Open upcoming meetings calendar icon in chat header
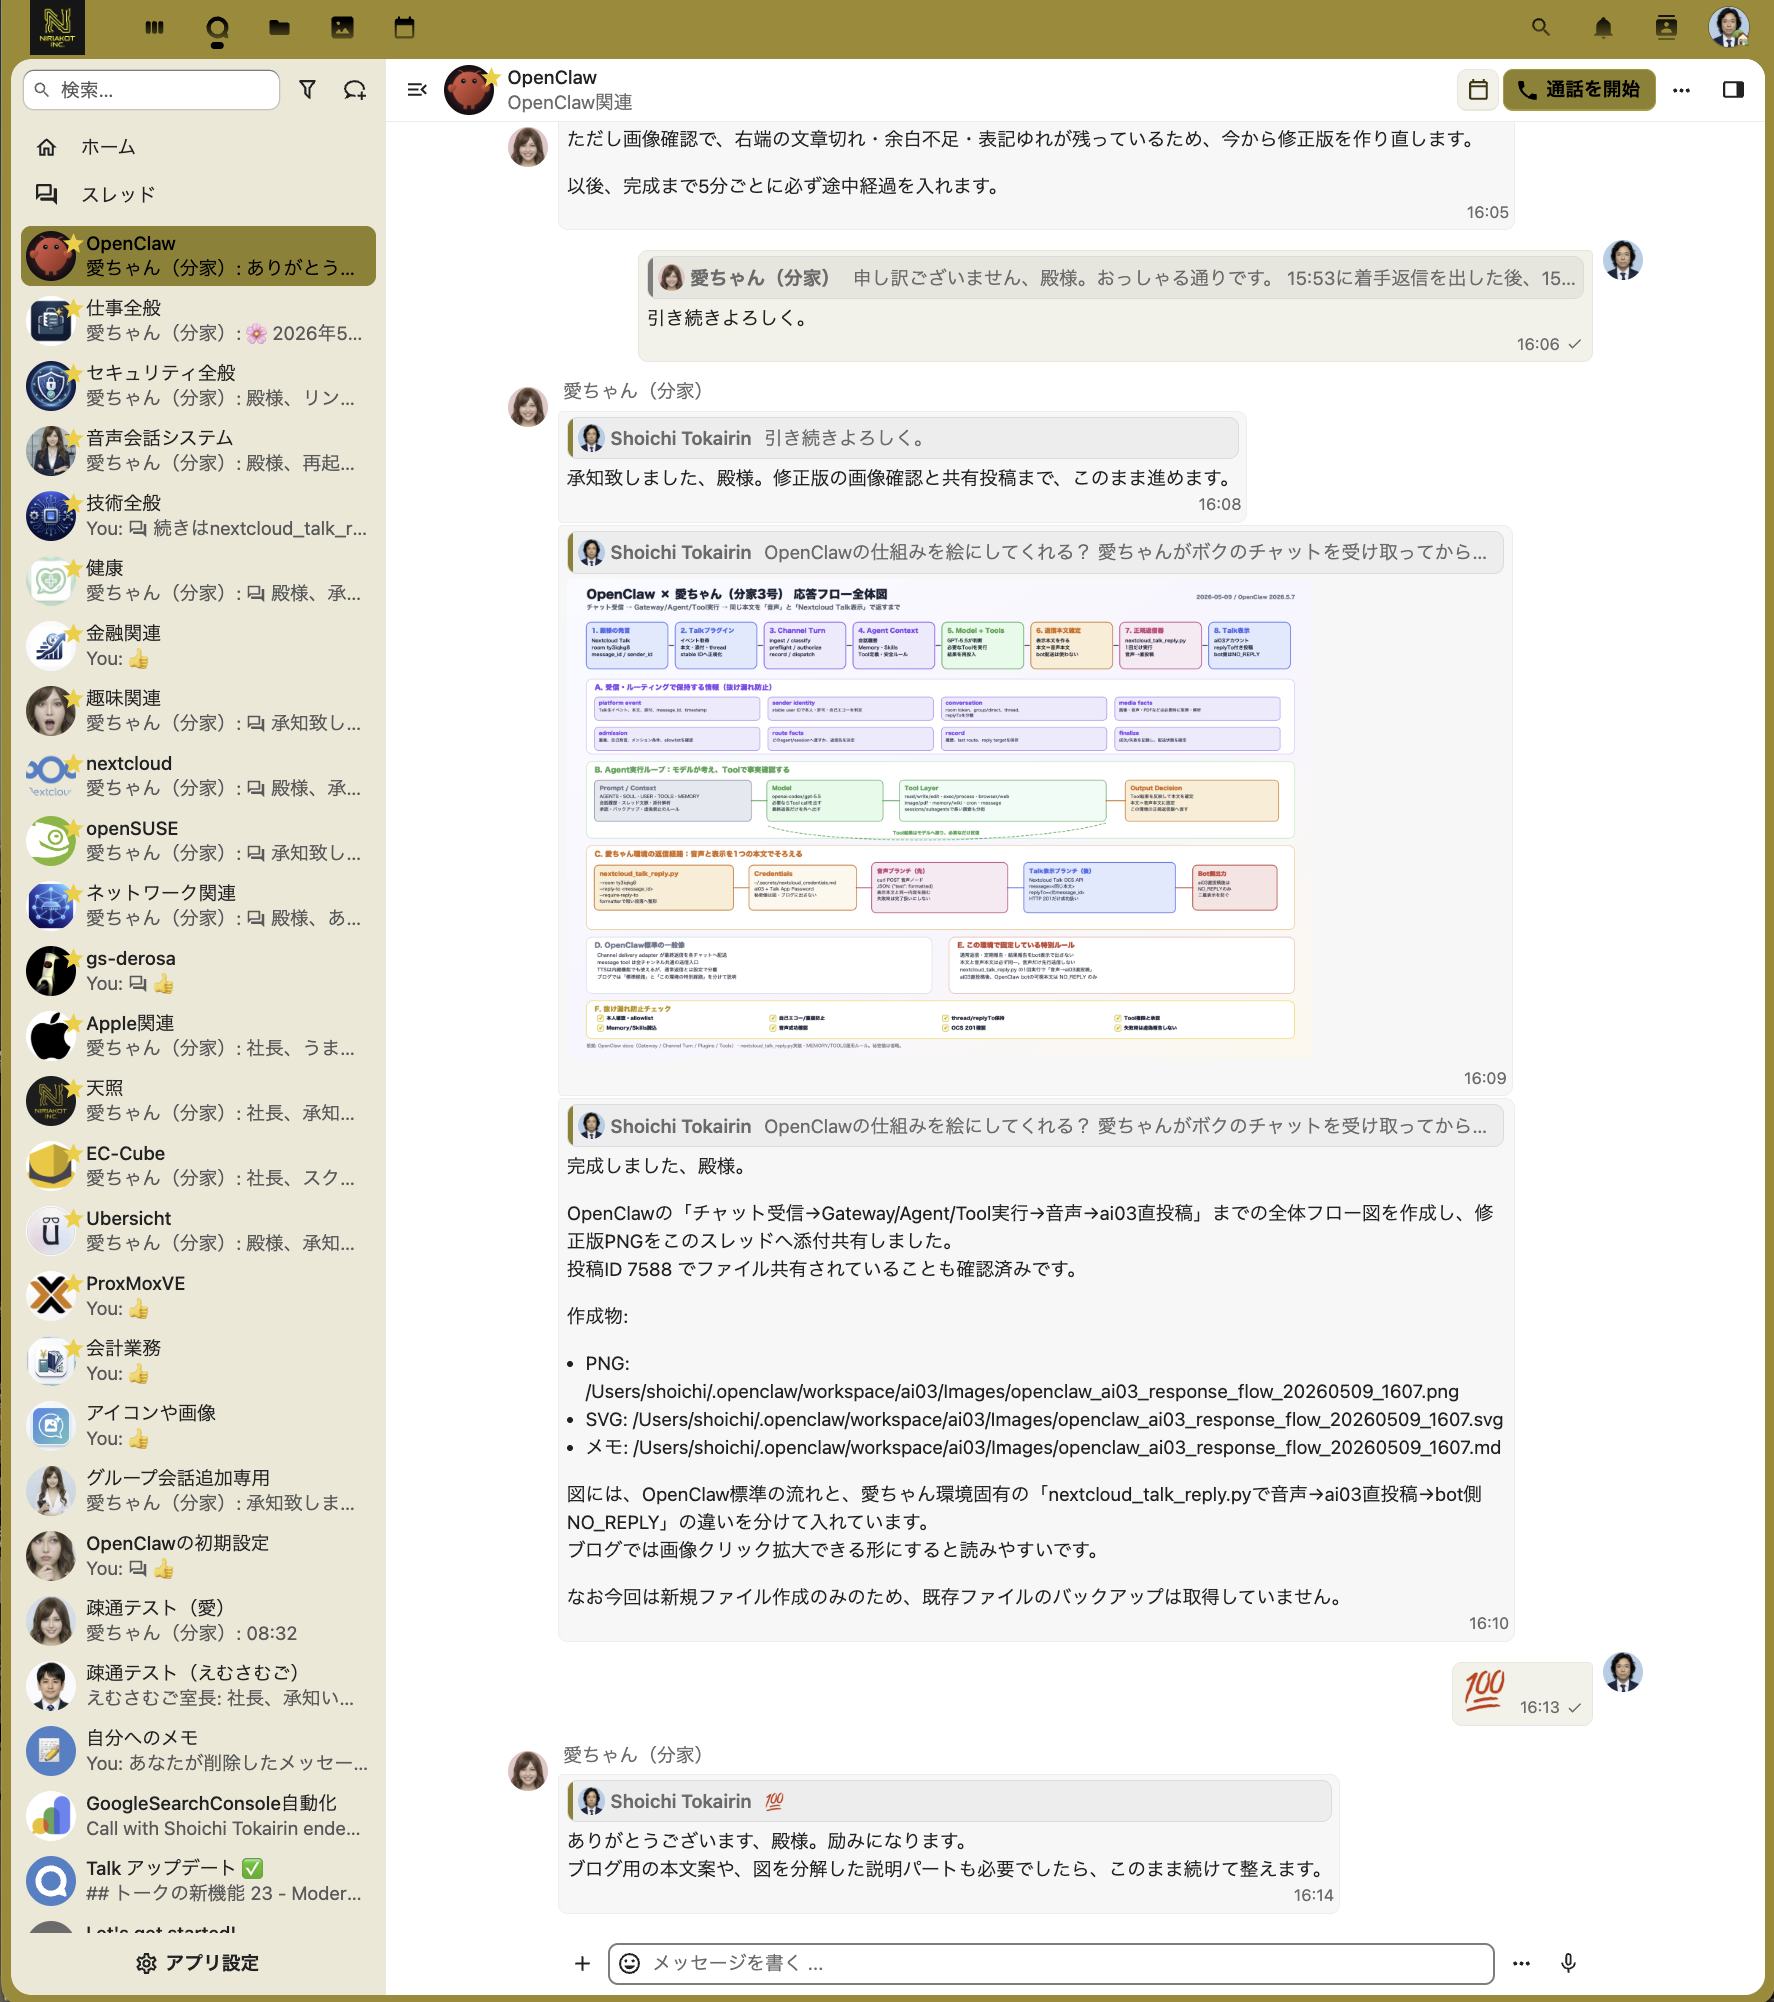The image size is (1774, 2002). click(x=1478, y=90)
